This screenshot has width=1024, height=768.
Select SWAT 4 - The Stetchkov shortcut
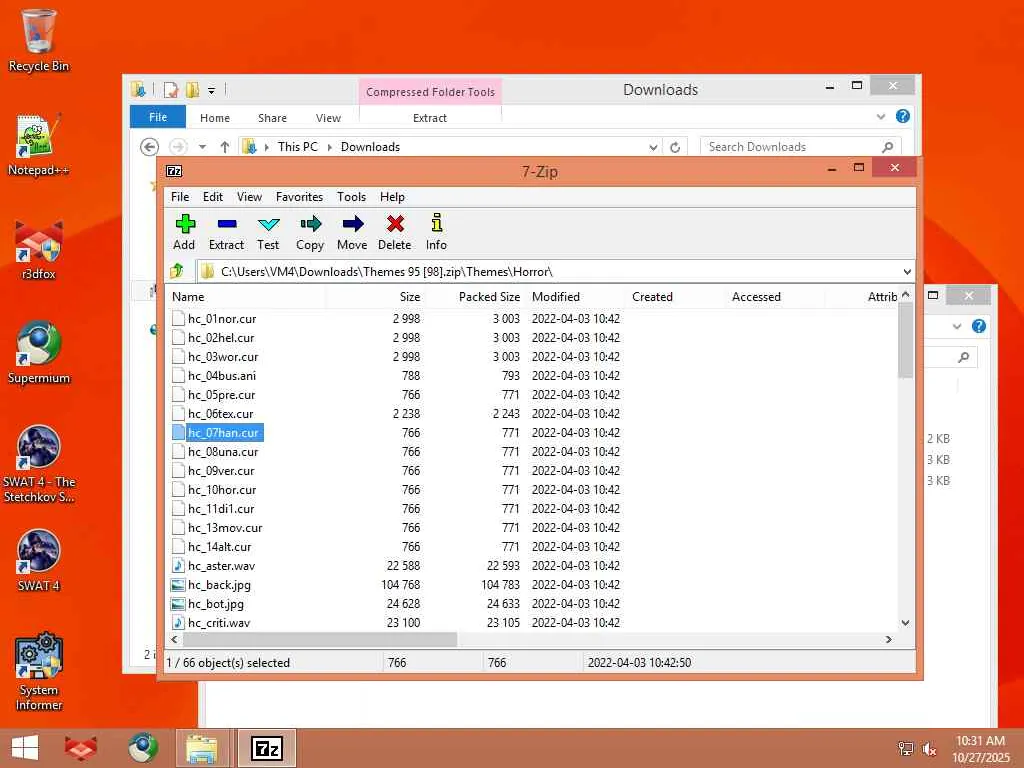coord(39,464)
